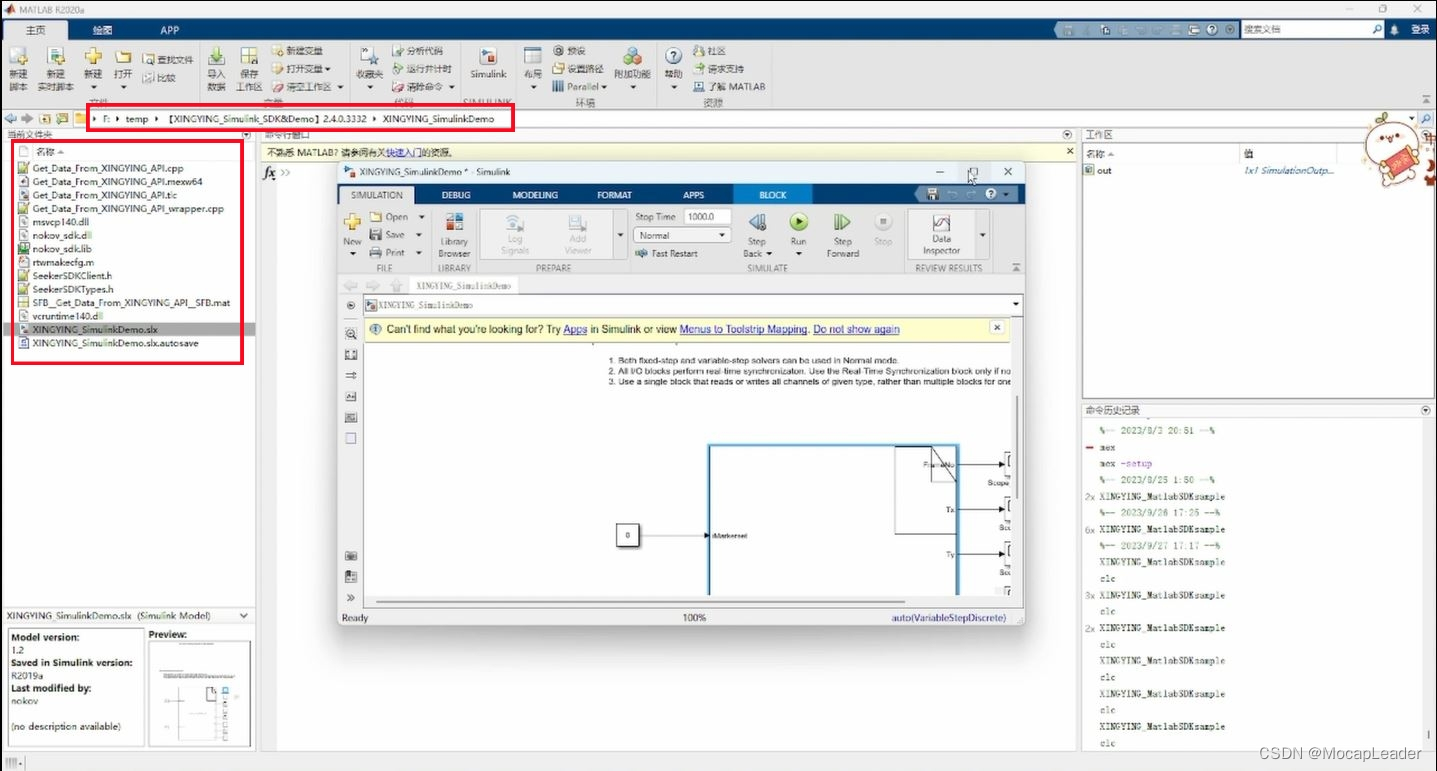Click Help question mark icon in MATLAB
Screen dimensions: 1437x771
point(674,56)
